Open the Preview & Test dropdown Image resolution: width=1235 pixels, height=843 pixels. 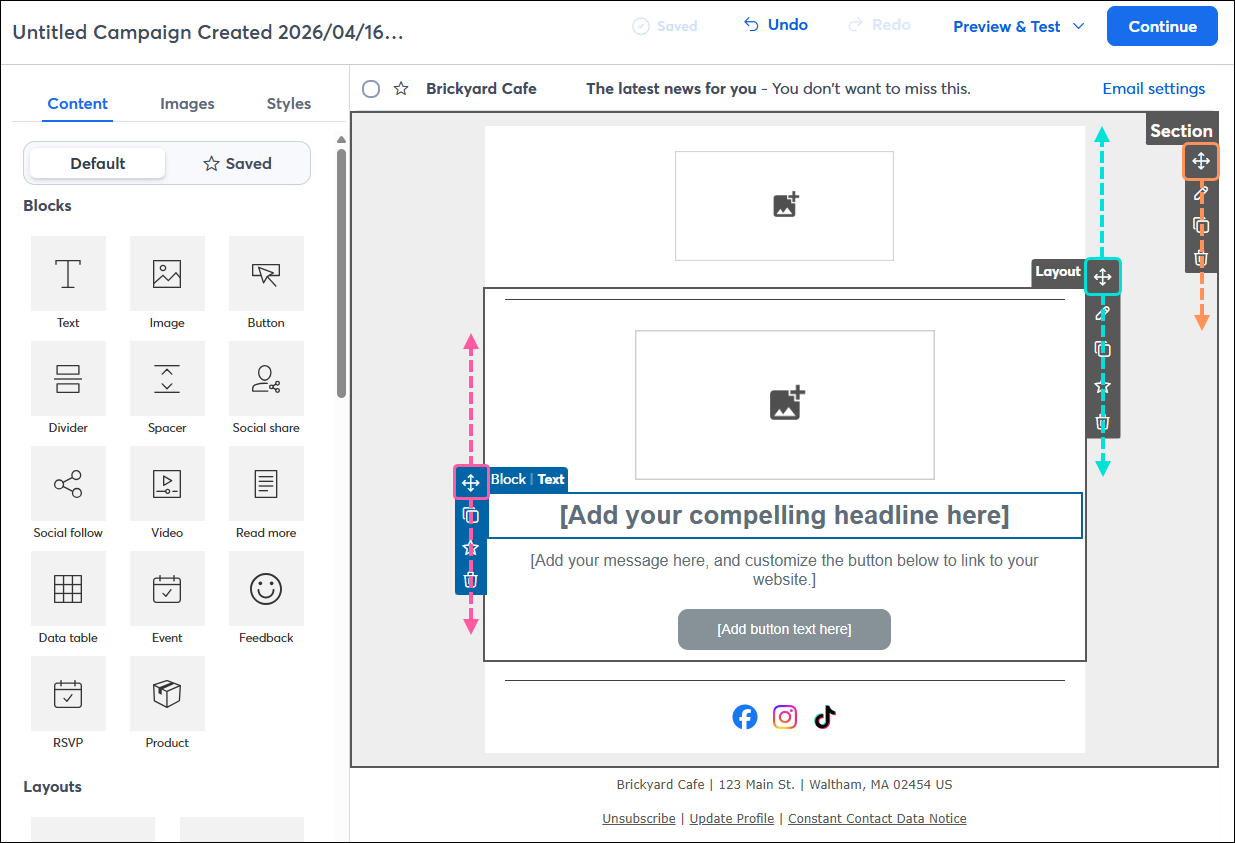pos(1018,26)
